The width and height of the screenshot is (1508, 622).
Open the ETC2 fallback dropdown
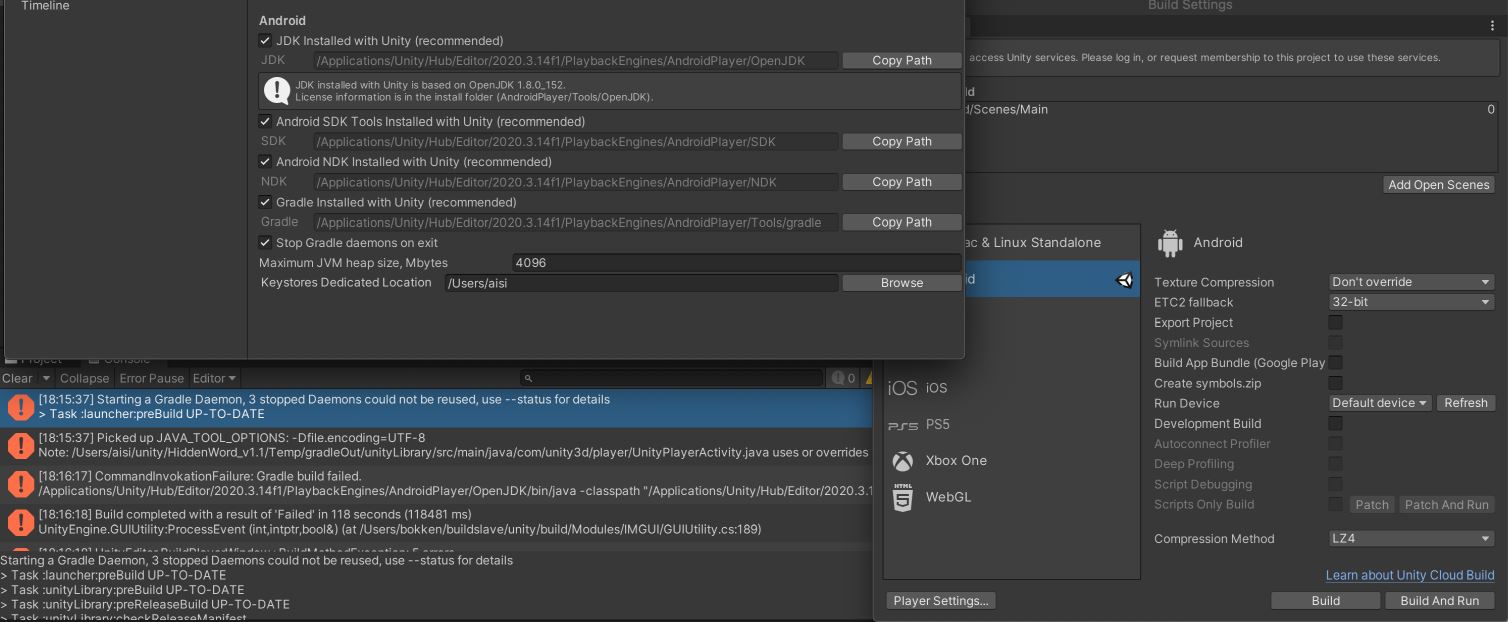[x=1411, y=302]
